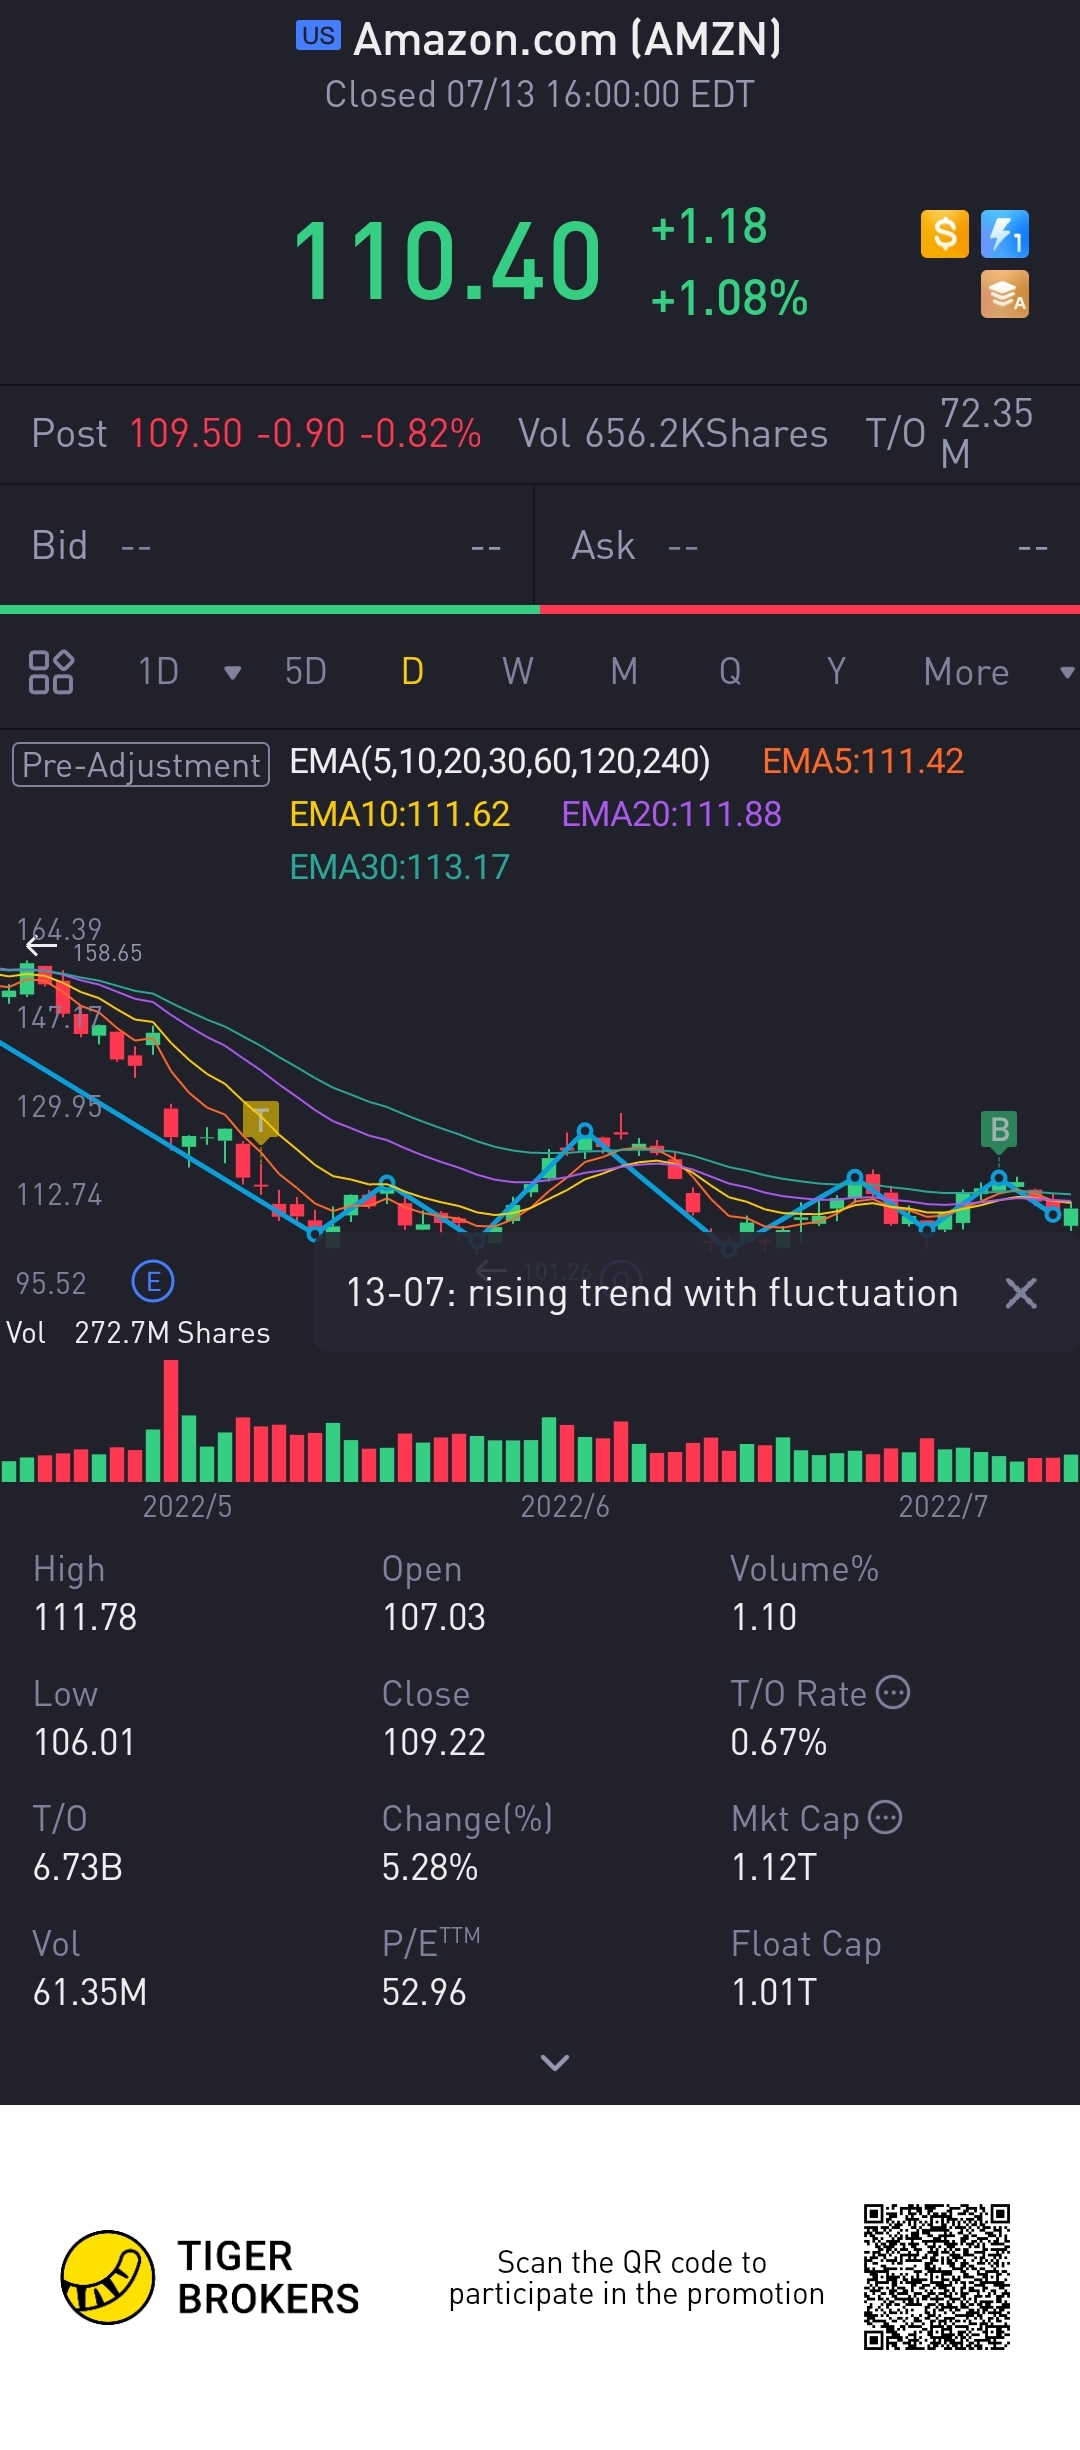Tap the 2022/6 date axis label

(x=565, y=1507)
